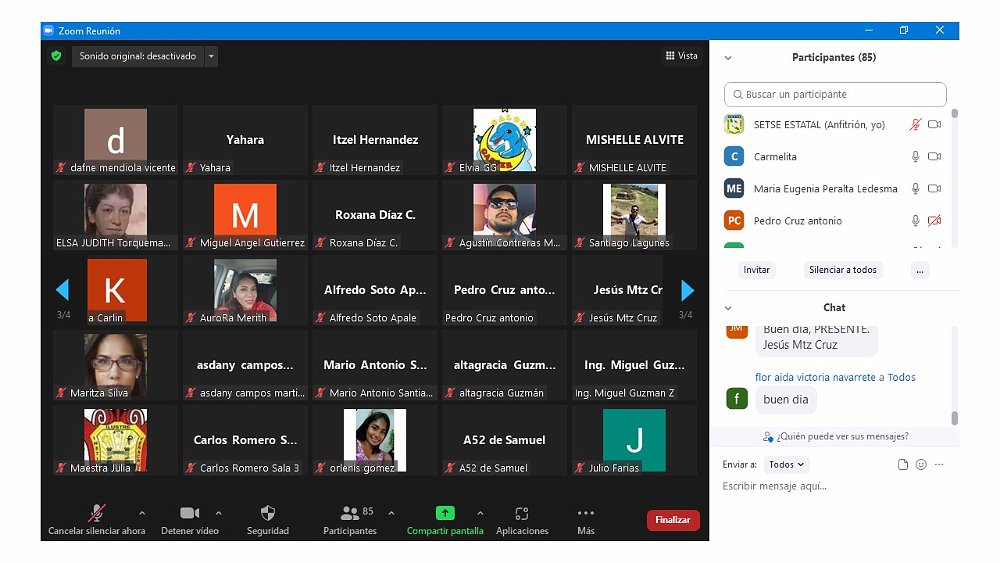Open the Seguridad shield icon
The image size is (1000, 563).
click(x=267, y=513)
